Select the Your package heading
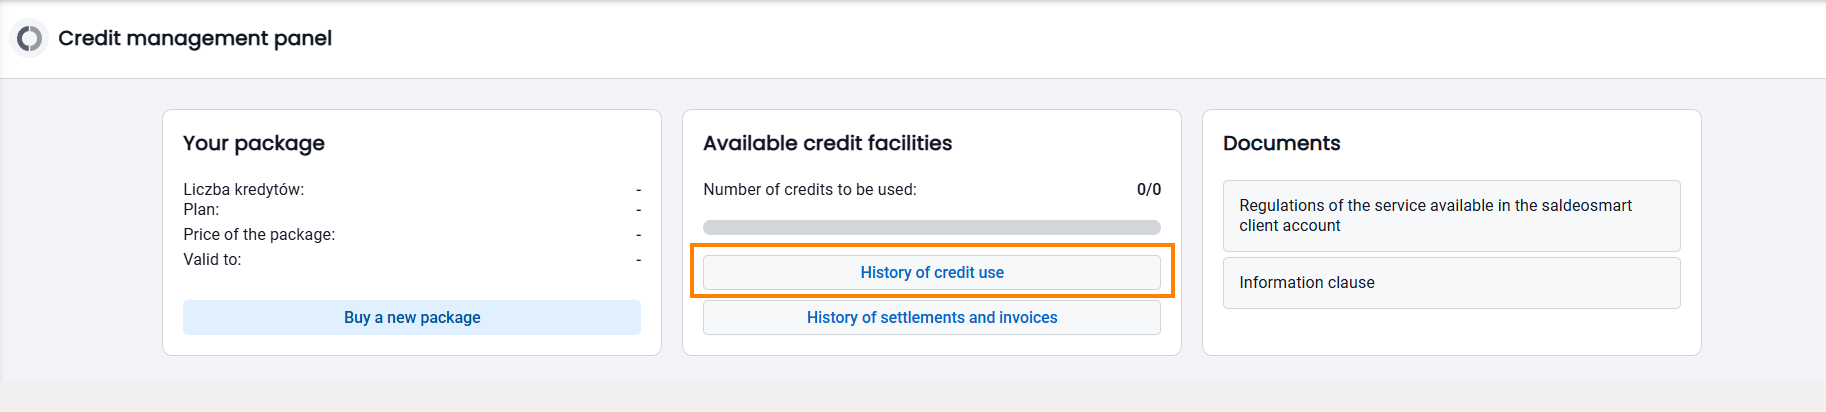 point(254,143)
